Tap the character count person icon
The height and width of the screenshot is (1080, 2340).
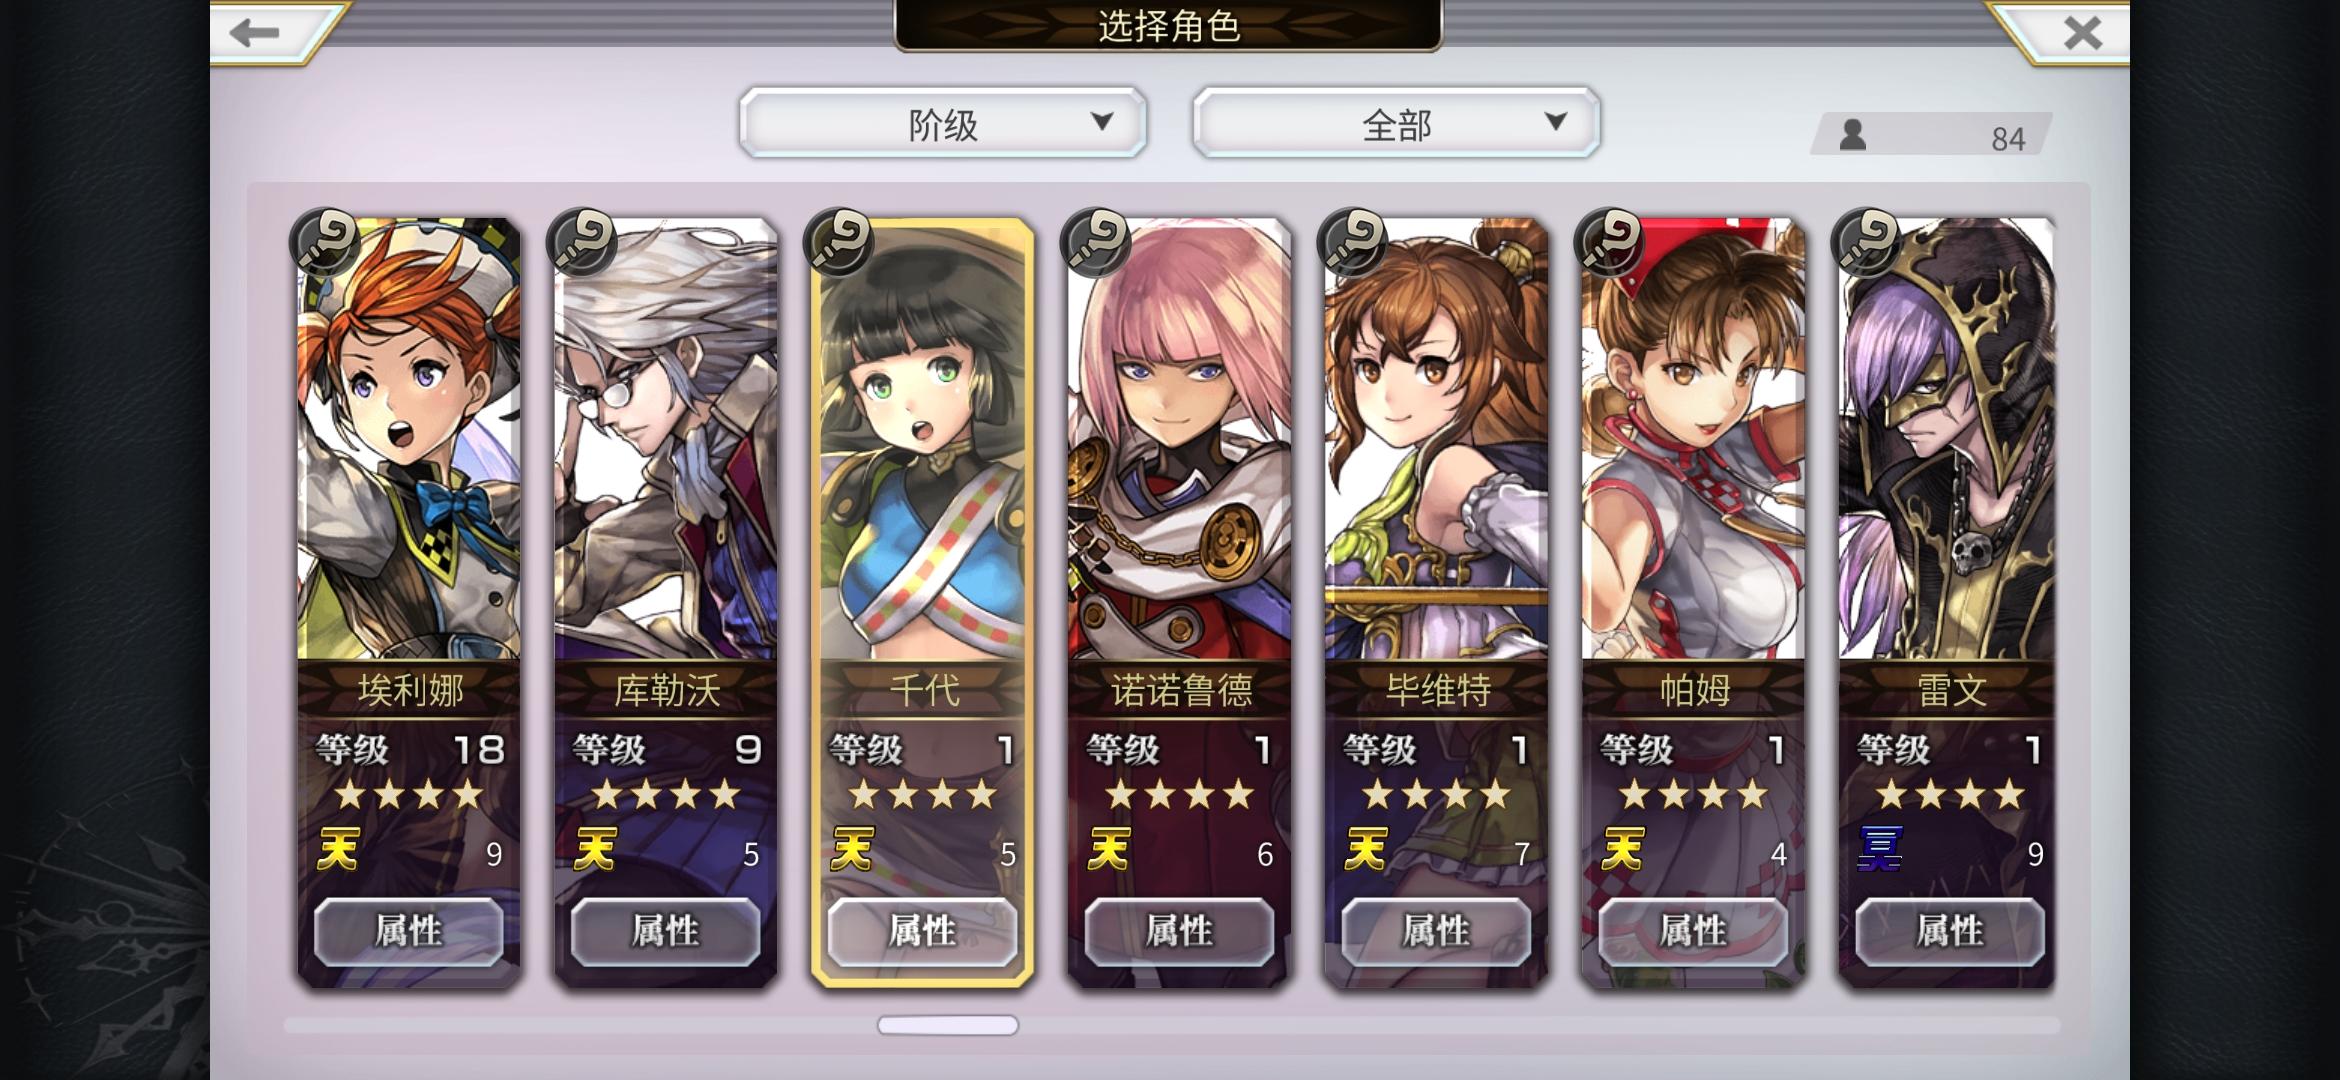click(x=1852, y=135)
